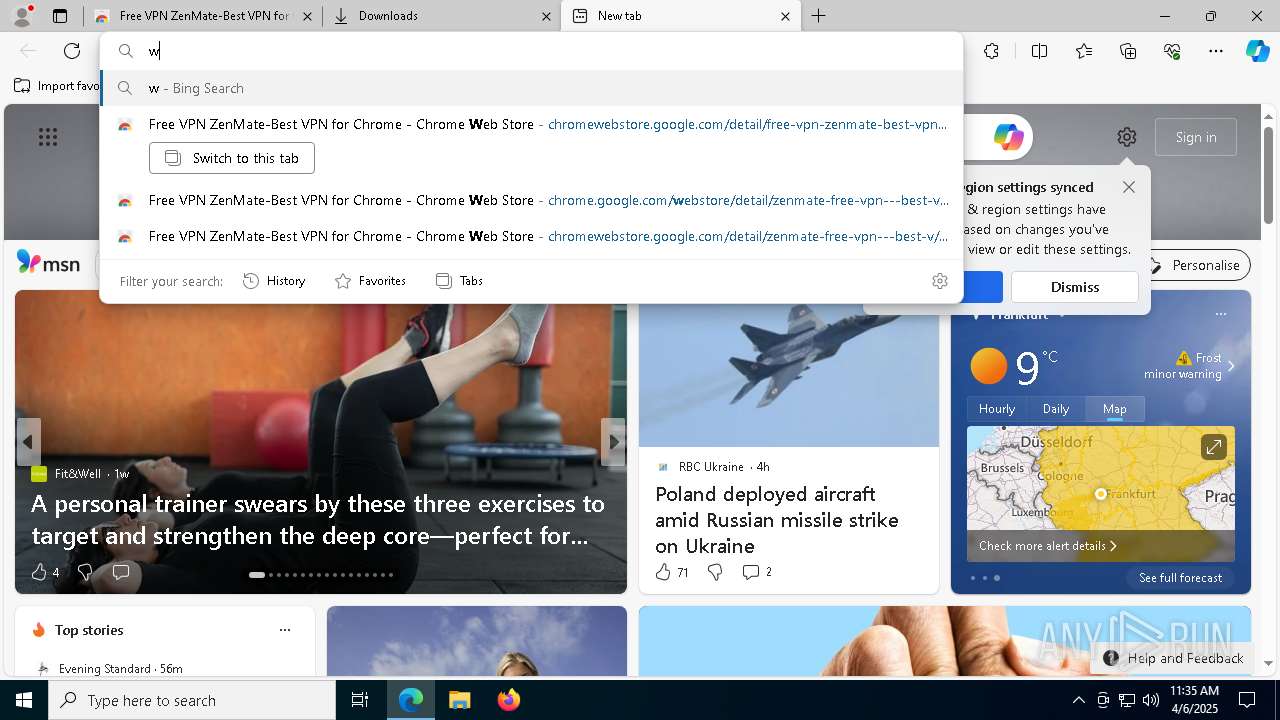Show next carousel slide
1280x720 pixels.
coord(613,442)
